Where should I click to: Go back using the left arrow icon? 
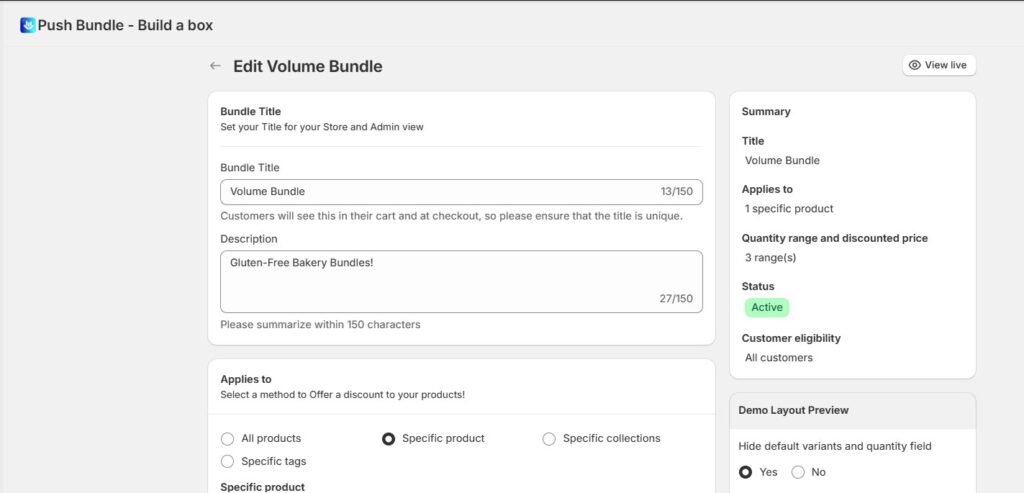215,66
